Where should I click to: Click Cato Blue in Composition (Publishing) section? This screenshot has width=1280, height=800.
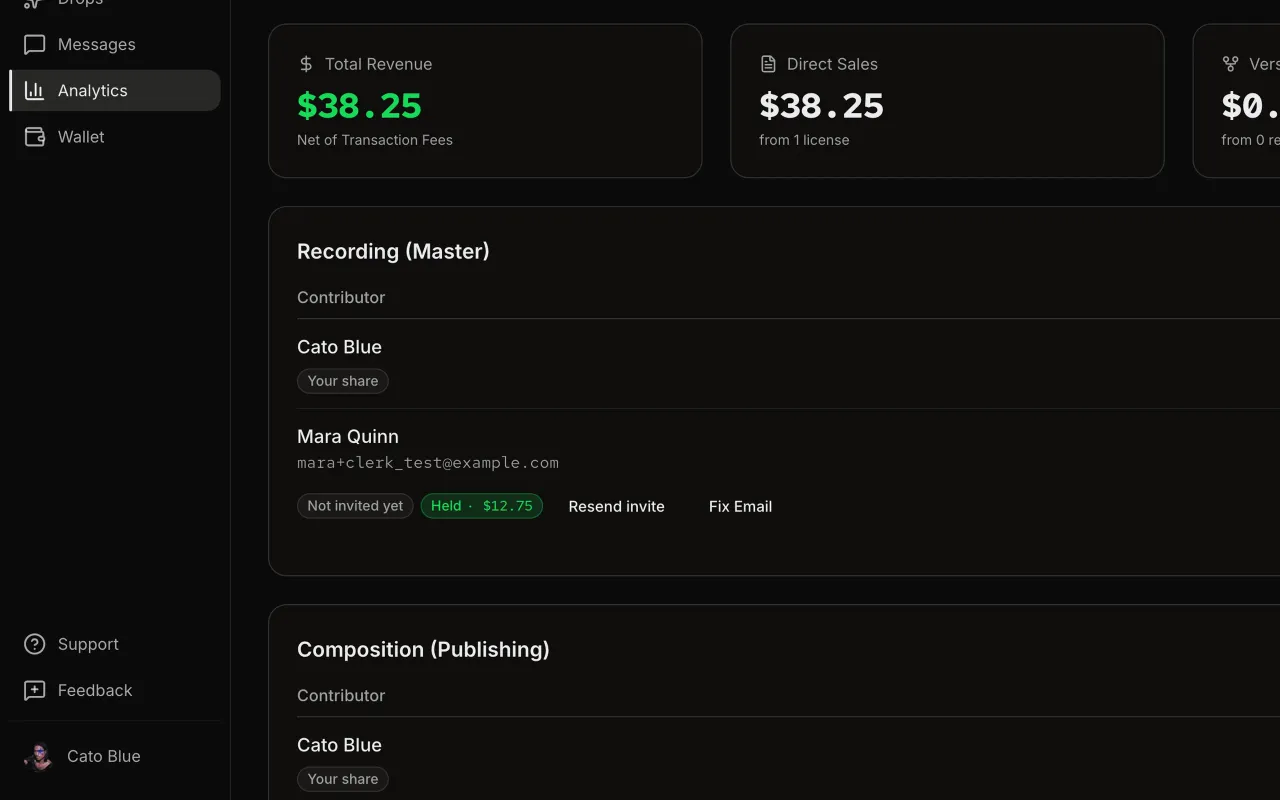pos(339,745)
